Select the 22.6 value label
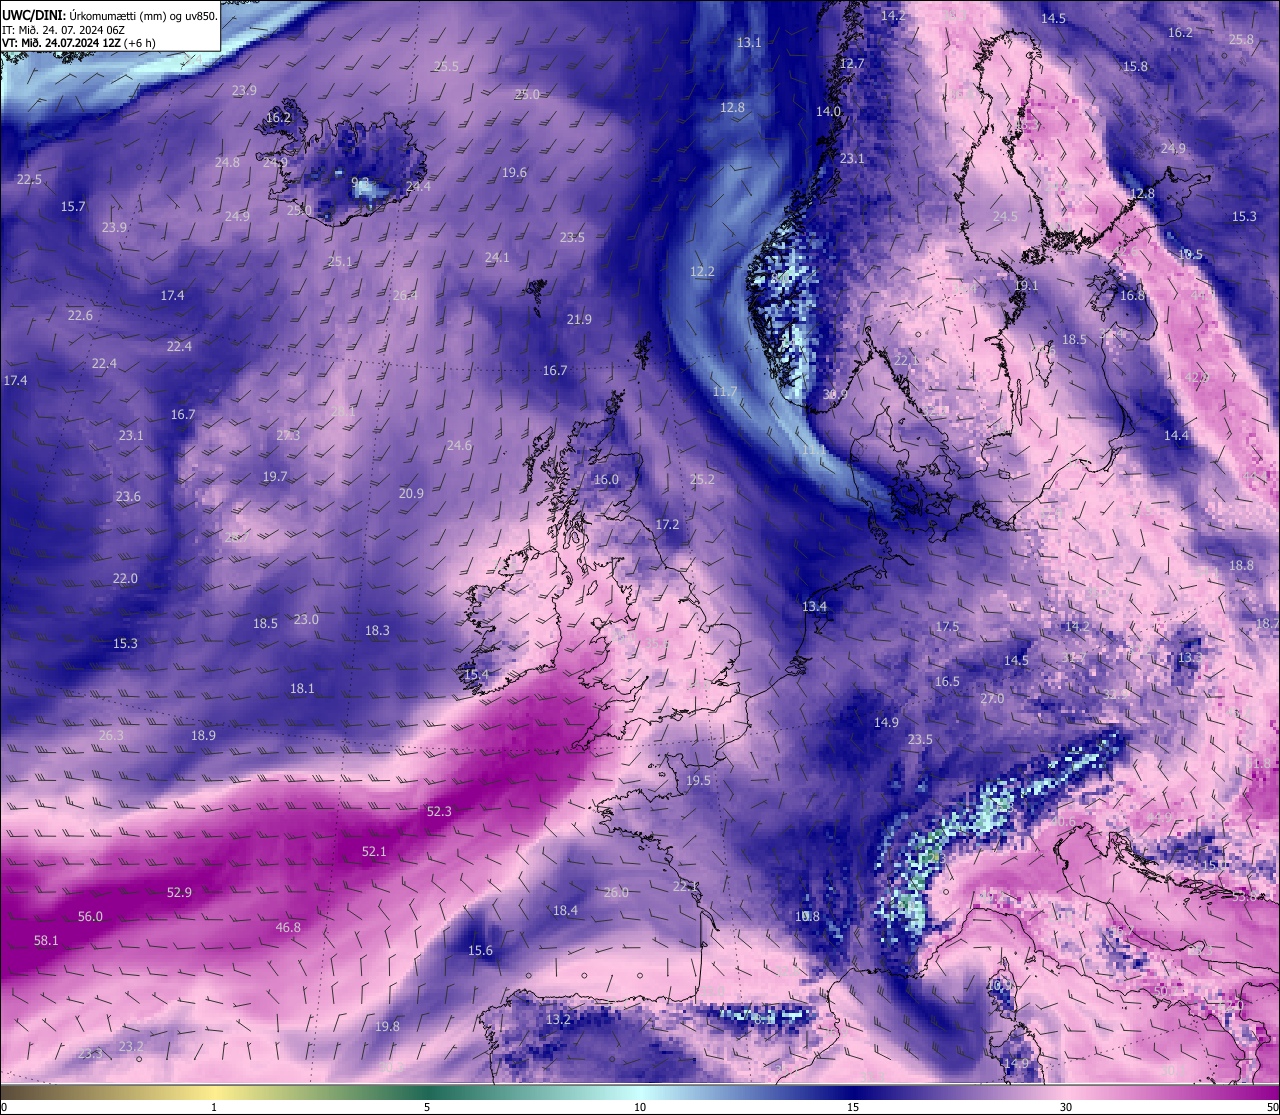The image size is (1280, 1115). point(80,316)
